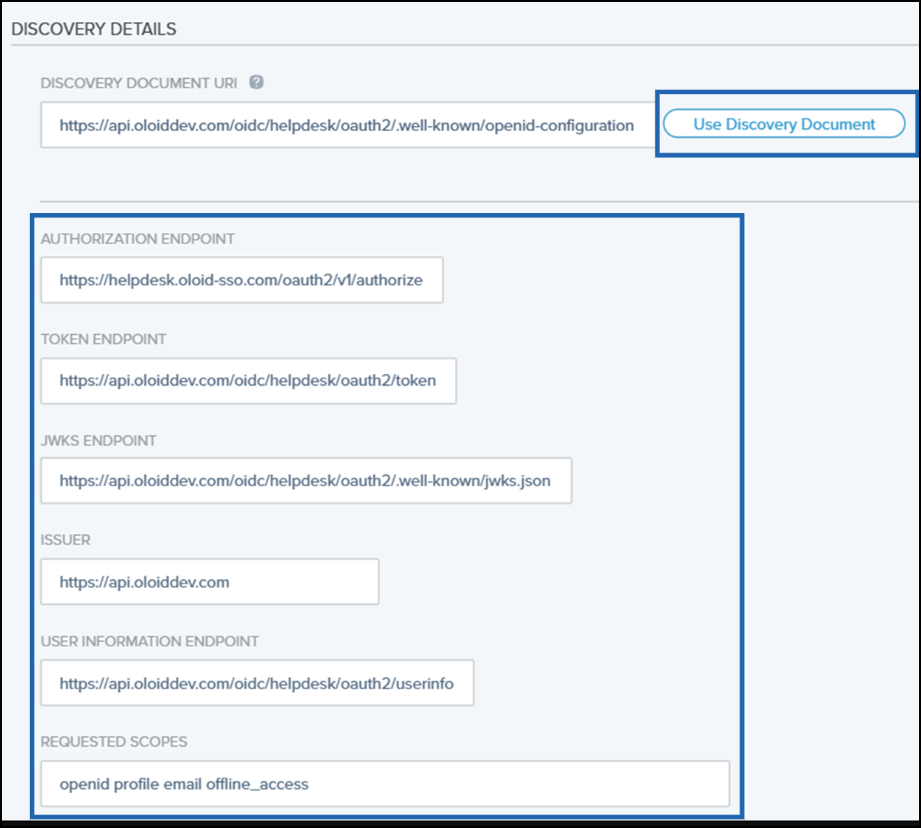Click the JWKS ENDPOINT label
921x828 pixels.
(x=99, y=441)
